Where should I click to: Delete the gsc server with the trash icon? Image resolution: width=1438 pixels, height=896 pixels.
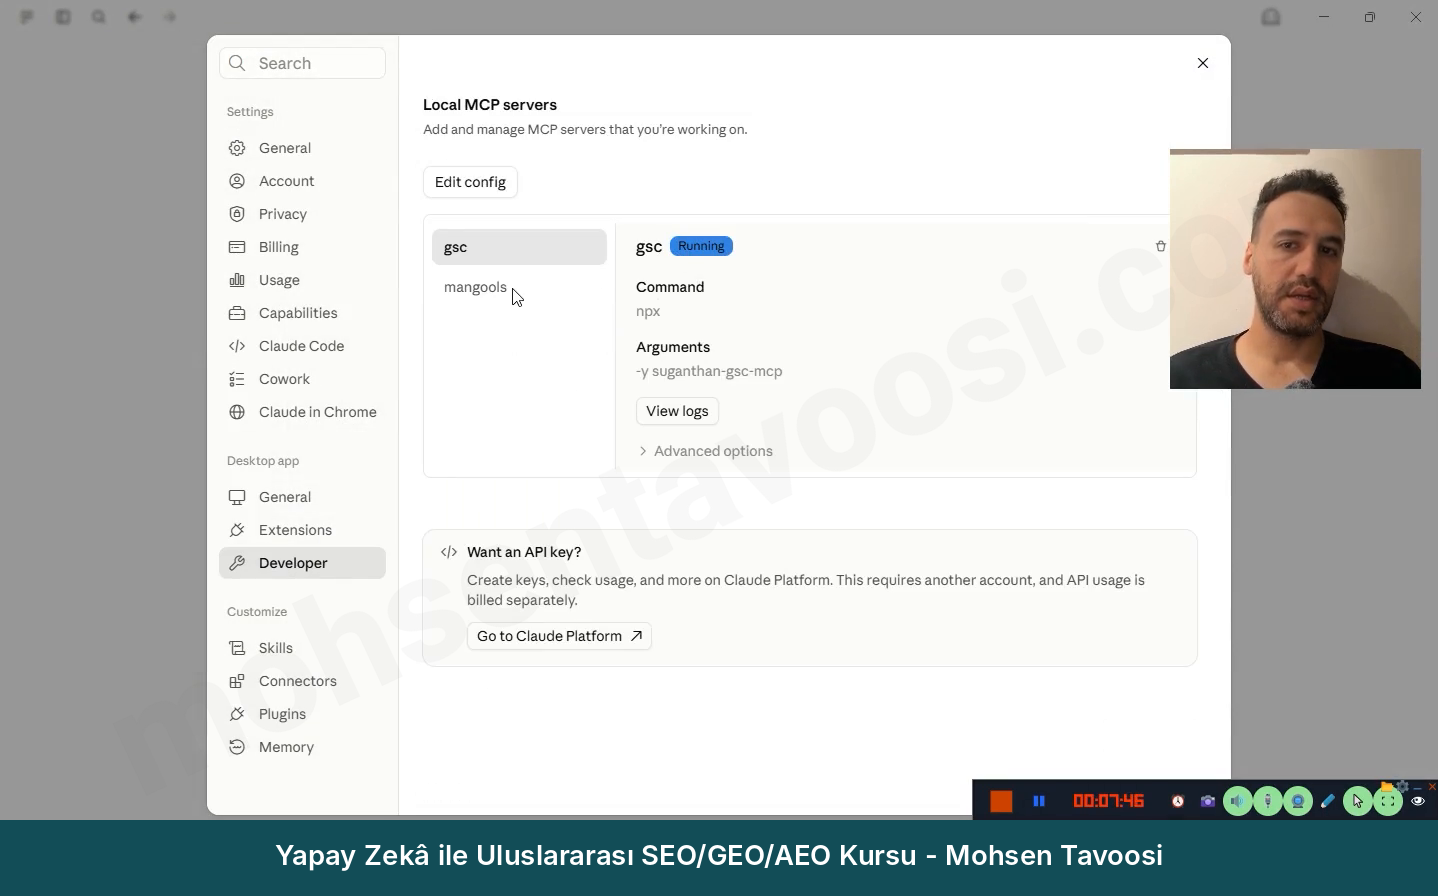click(x=1160, y=246)
